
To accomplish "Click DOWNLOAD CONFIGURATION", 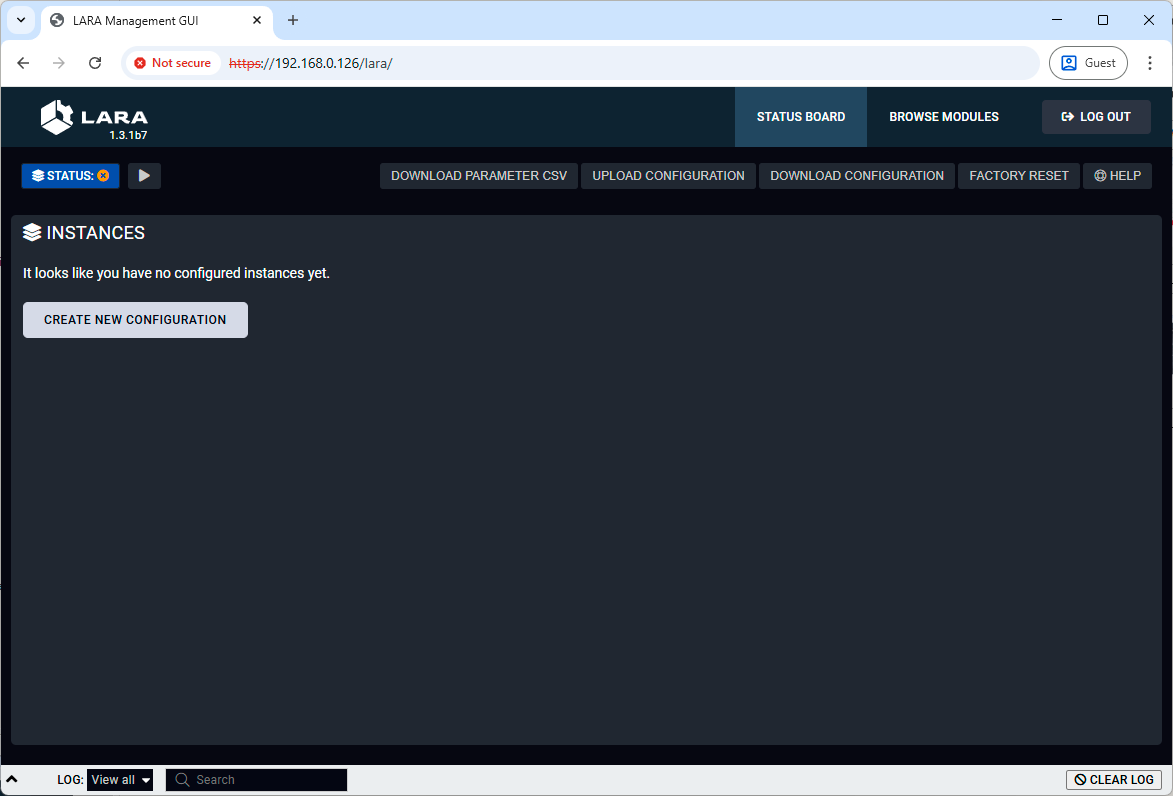I will pos(856,176).
